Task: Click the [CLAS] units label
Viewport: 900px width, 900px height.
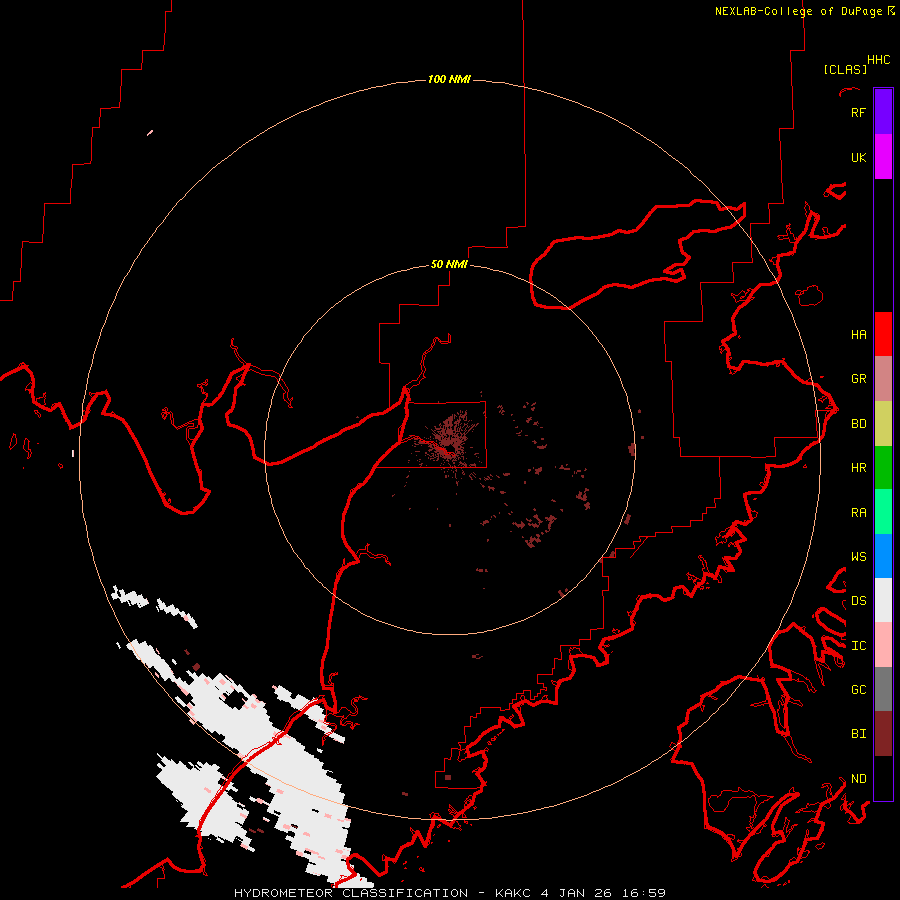Action: [845, 69]
